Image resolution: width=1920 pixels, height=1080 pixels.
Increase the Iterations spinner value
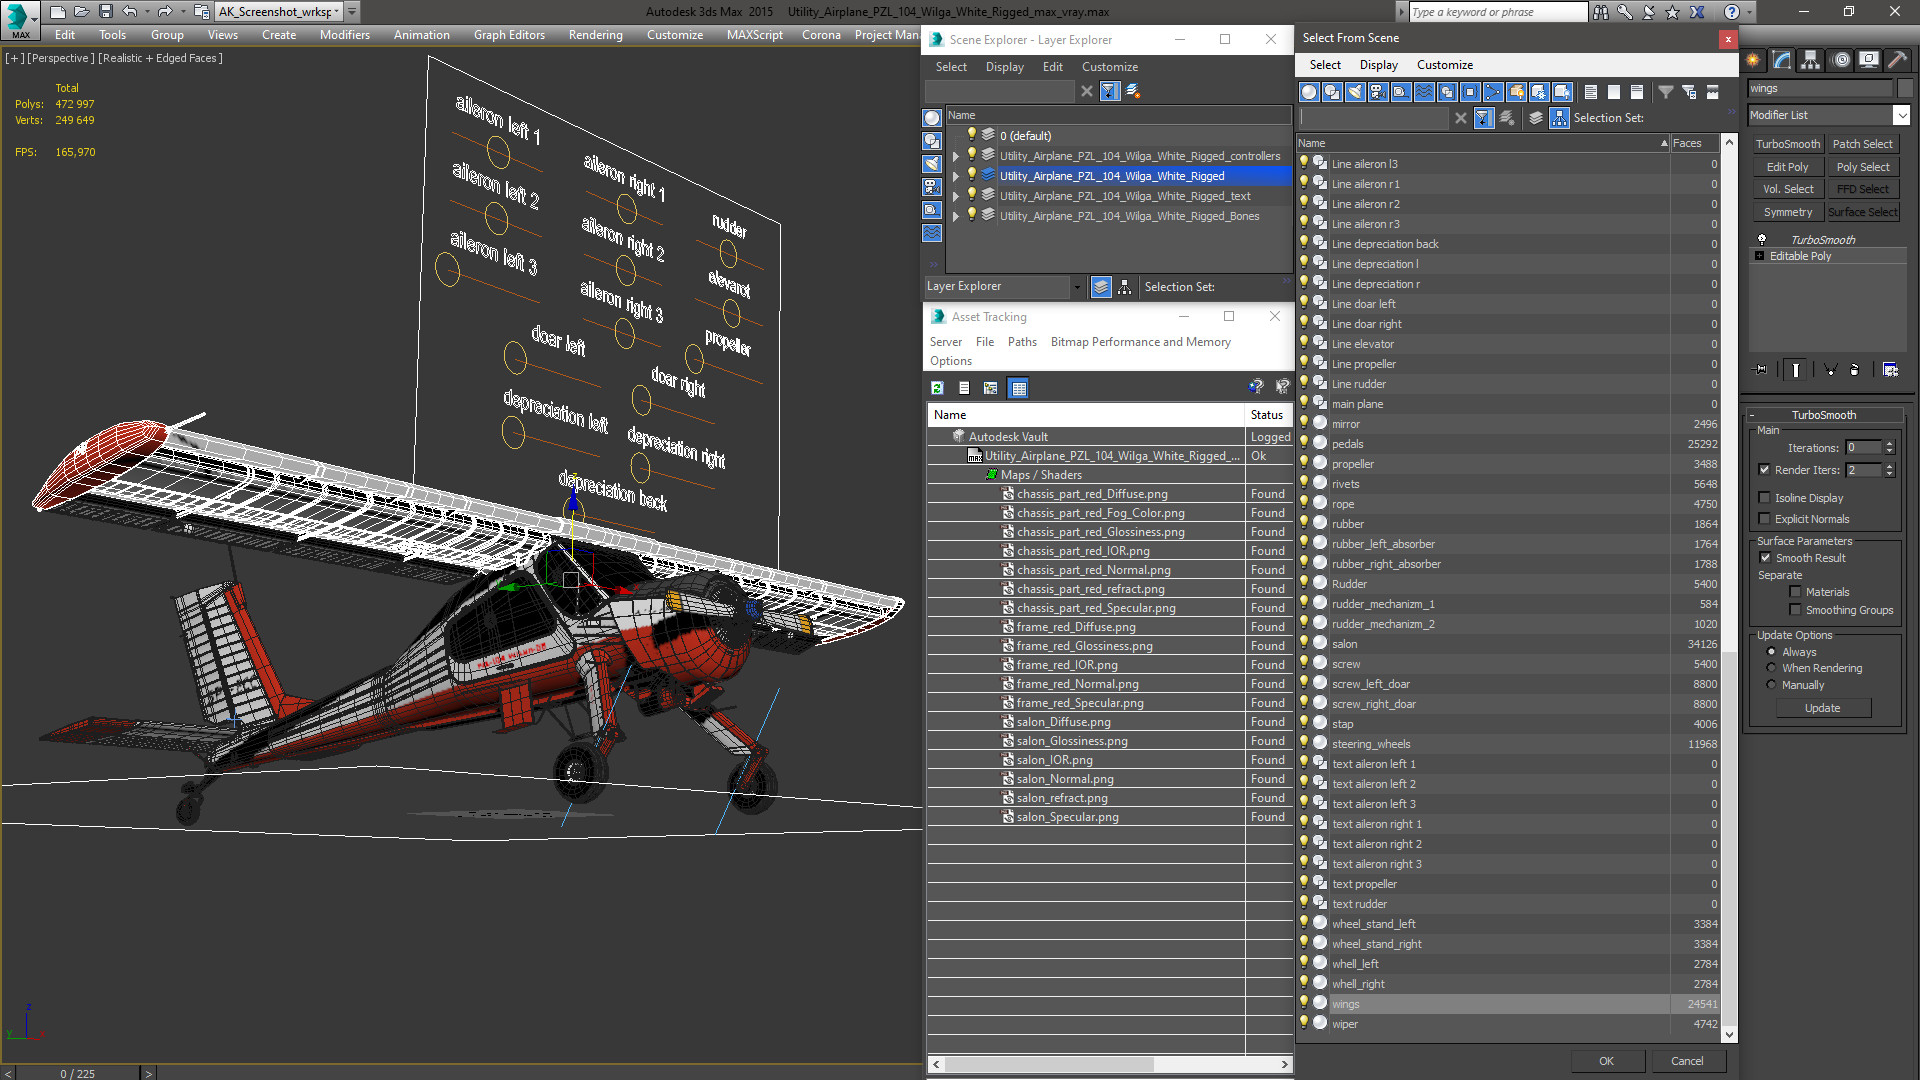pos(1889,444)
